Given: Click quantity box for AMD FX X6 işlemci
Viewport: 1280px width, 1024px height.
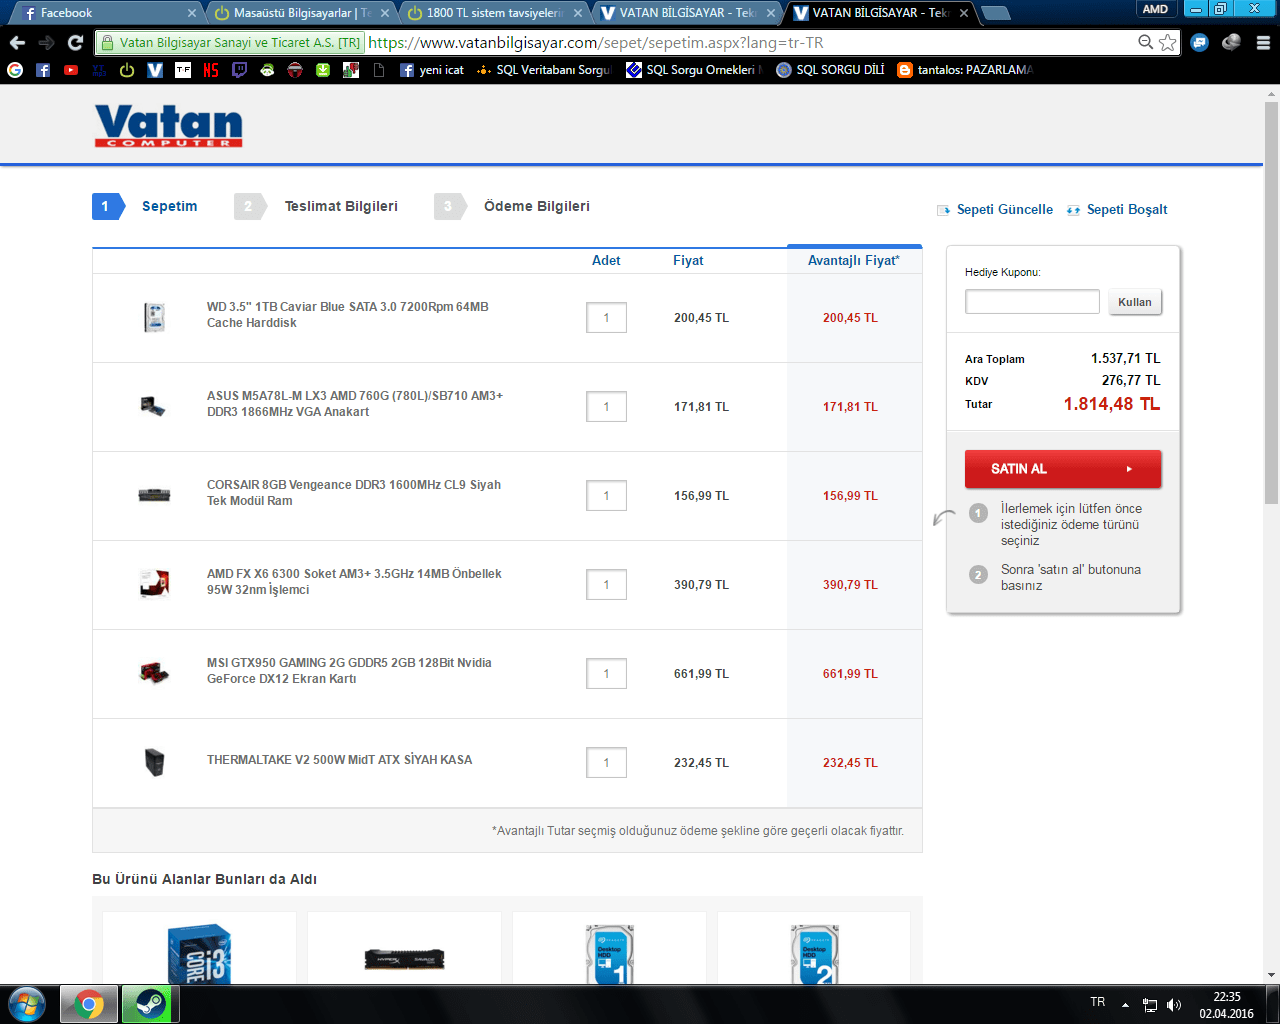Looking at the screenshot, I should pyautogui.click(x=606, y=585).
